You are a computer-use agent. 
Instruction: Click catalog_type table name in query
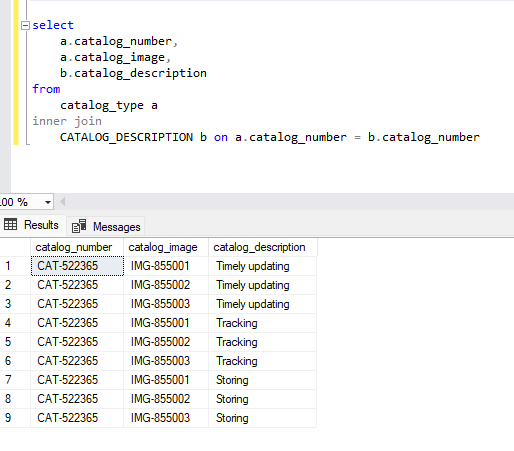pos(102,106)
